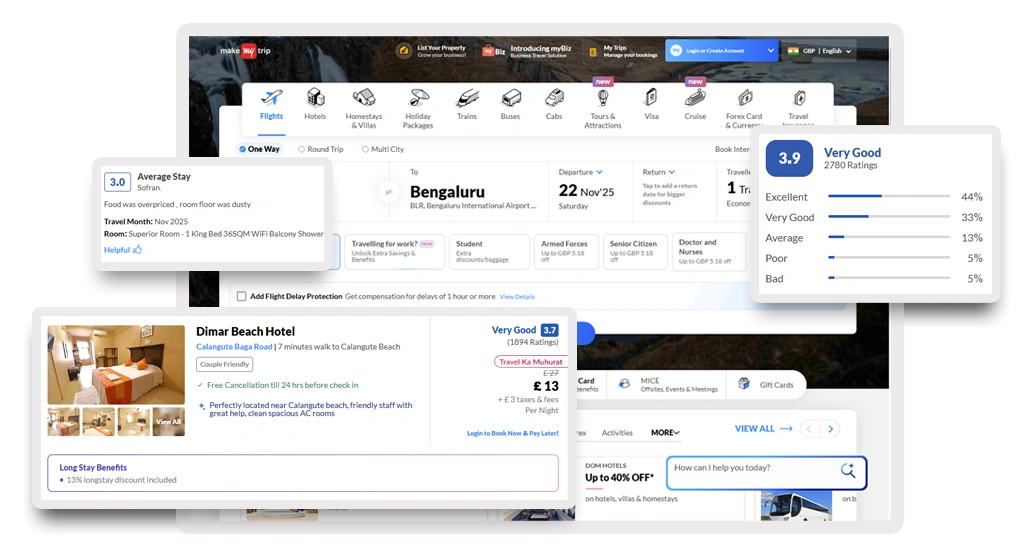Enable Add Flight Delay Protection checkbox

[x=241, y=297]
